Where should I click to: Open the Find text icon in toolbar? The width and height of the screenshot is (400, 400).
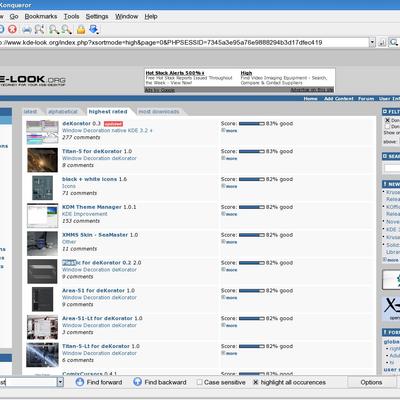pos(39,29)
